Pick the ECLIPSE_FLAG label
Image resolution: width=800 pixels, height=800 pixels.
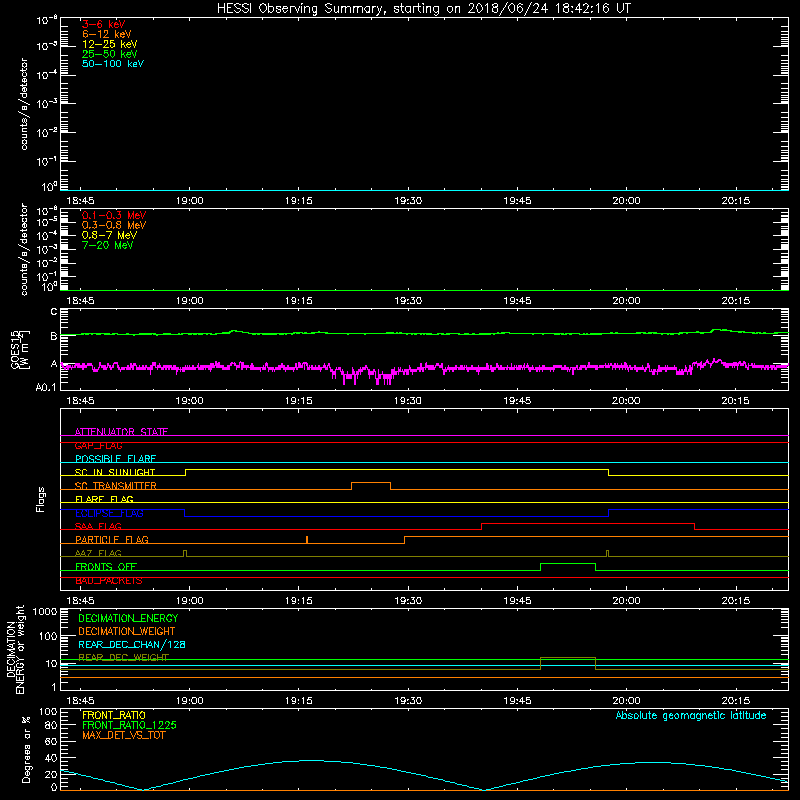tap(109, 513)
